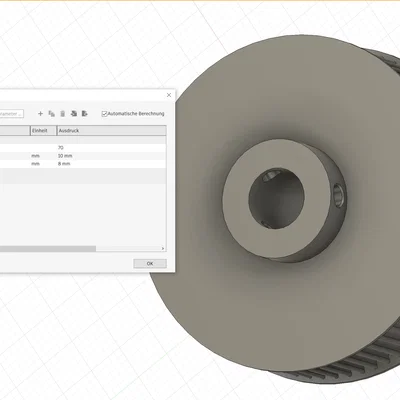Click the set screw hole on the hub's side
This screenshot has height=400, width=400.
339,195
